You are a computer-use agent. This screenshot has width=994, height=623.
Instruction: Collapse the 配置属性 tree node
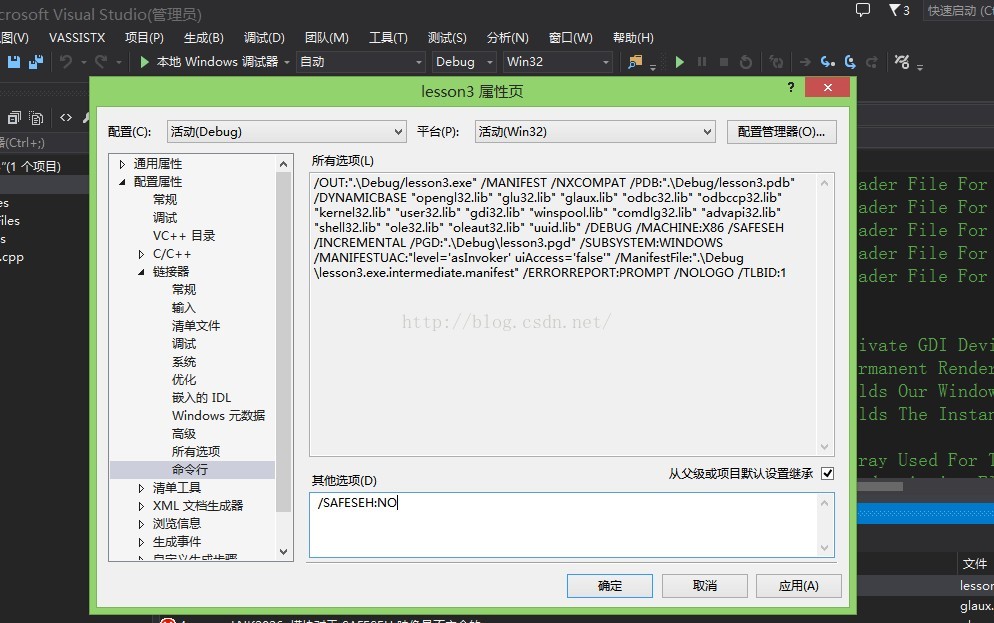(x=122, y=182)
